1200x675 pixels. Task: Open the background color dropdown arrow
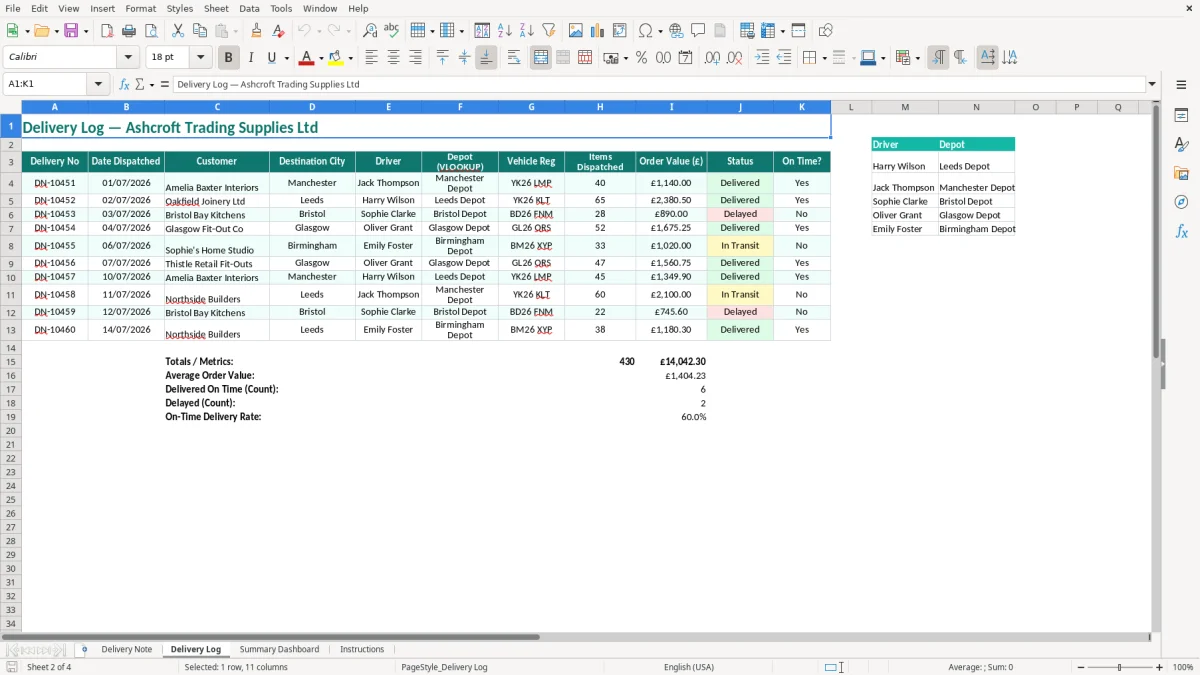[350, 58]
